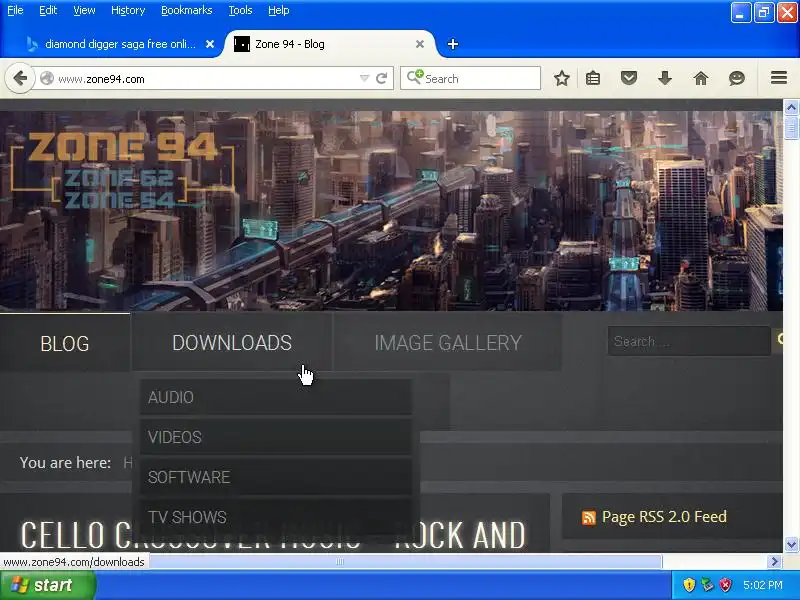Open the Help menu
800x600 pixels.
coord(279,10)
